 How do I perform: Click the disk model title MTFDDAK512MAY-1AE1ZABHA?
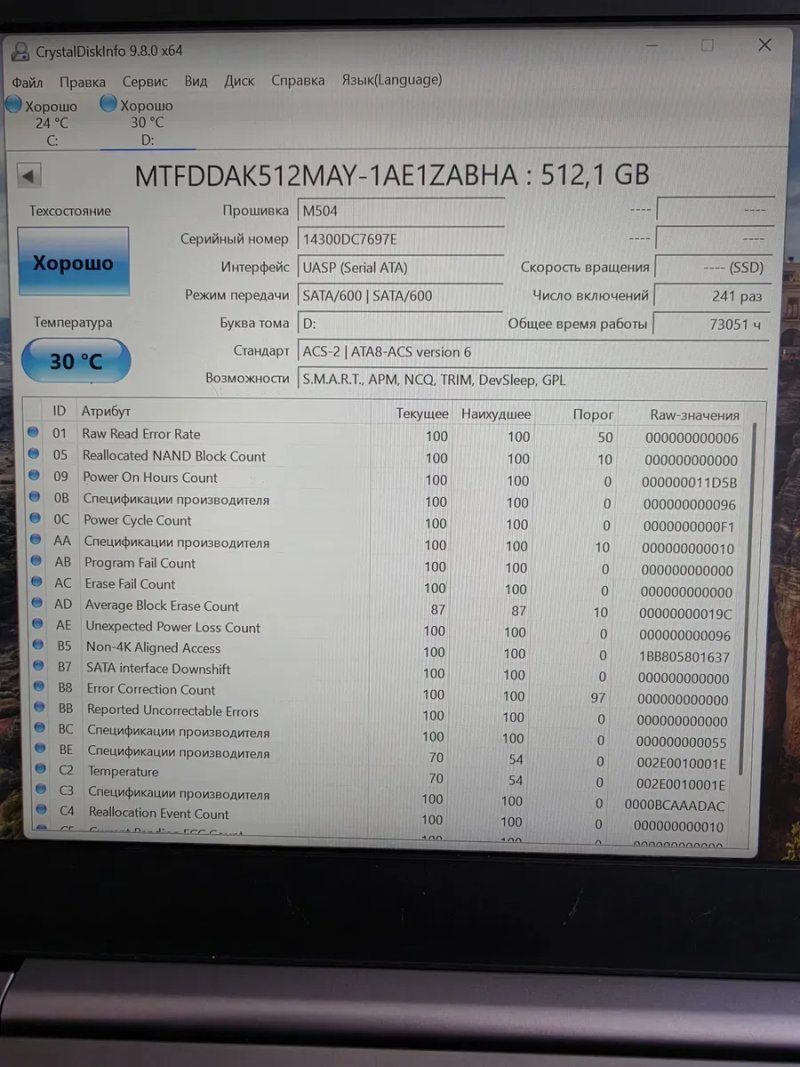point(326,176)
